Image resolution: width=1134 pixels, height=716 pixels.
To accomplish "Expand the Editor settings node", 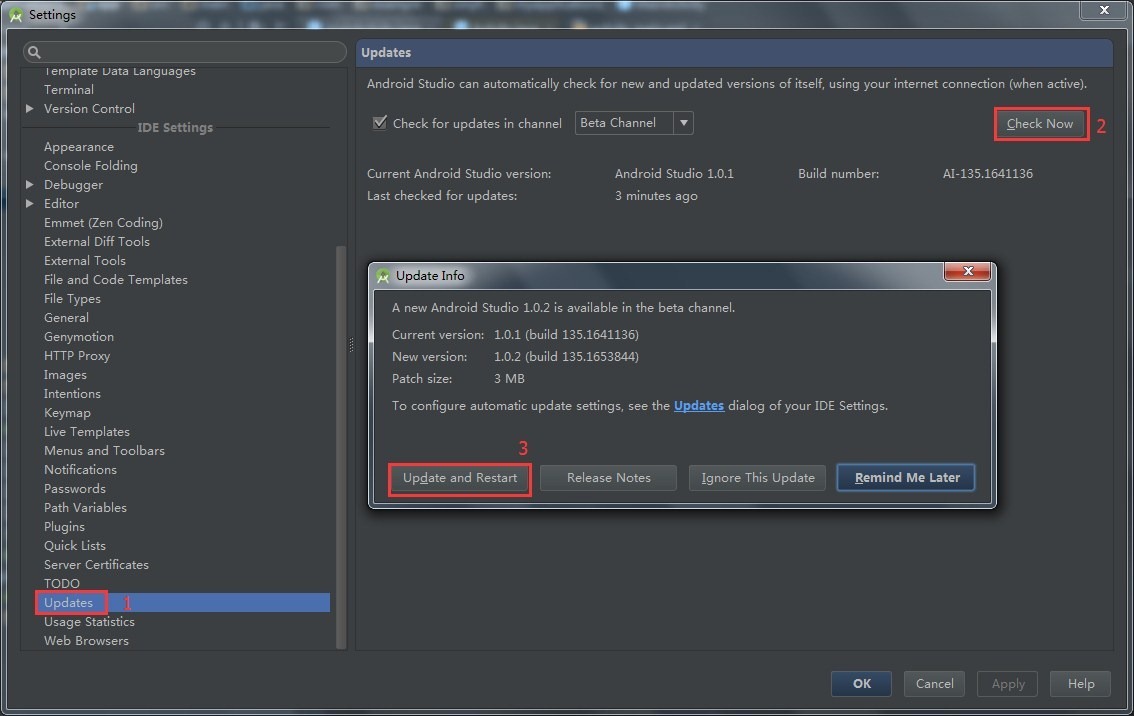I will [30, 204].
